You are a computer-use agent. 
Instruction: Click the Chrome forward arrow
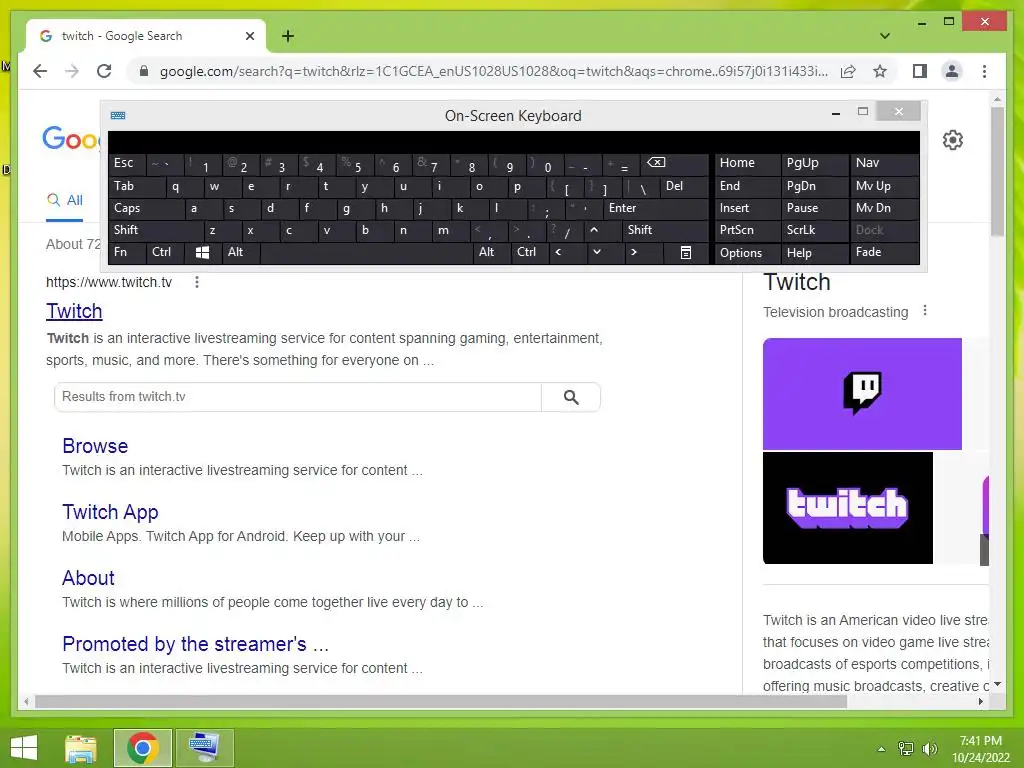[x=72, y=71]
